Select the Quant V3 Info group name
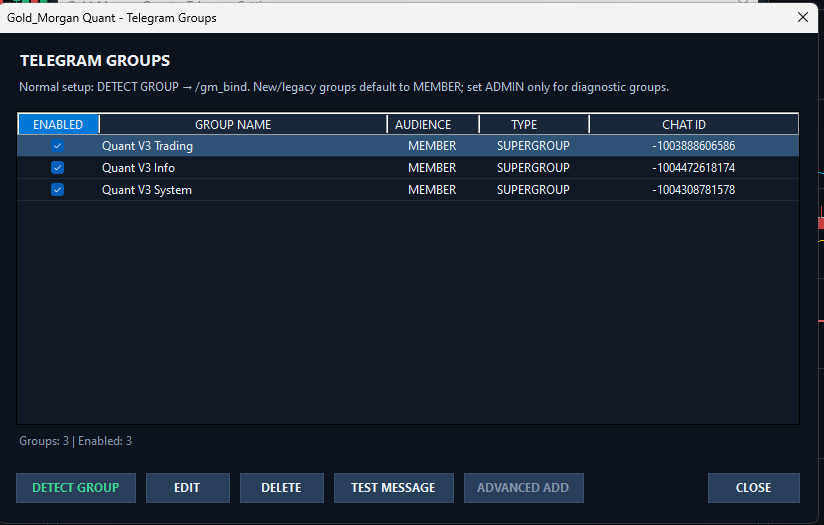 [x=138, y=168]
